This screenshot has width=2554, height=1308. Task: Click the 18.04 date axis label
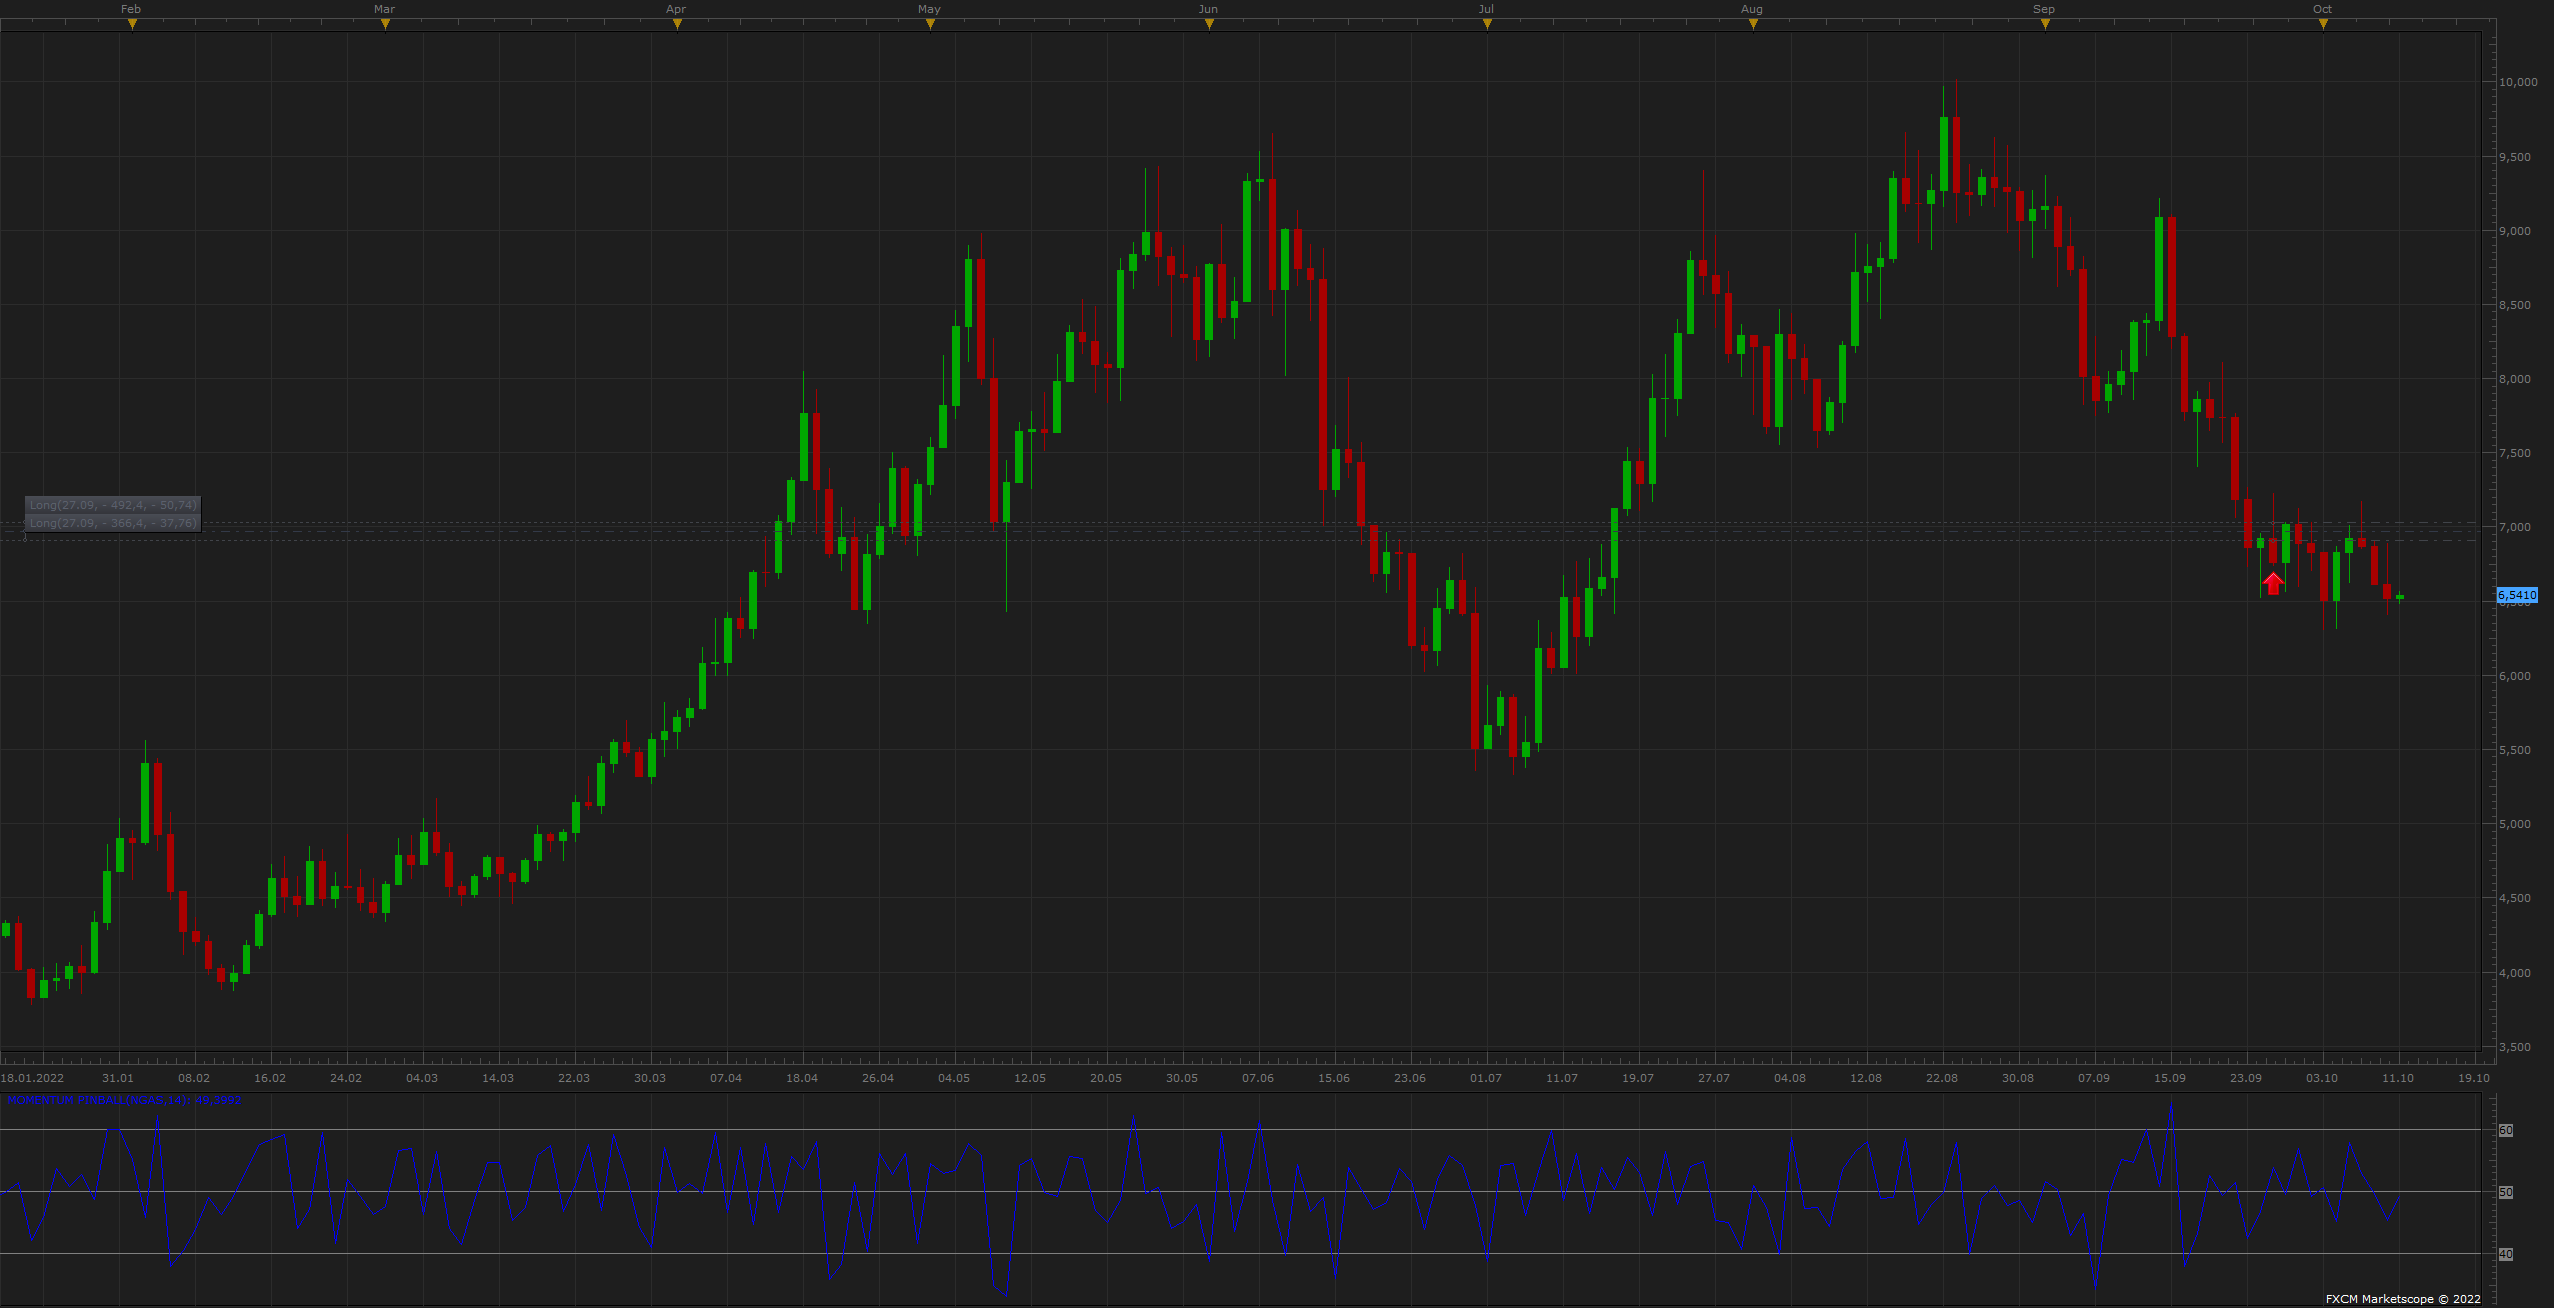pyautogui.click(x=802, y=1078)
